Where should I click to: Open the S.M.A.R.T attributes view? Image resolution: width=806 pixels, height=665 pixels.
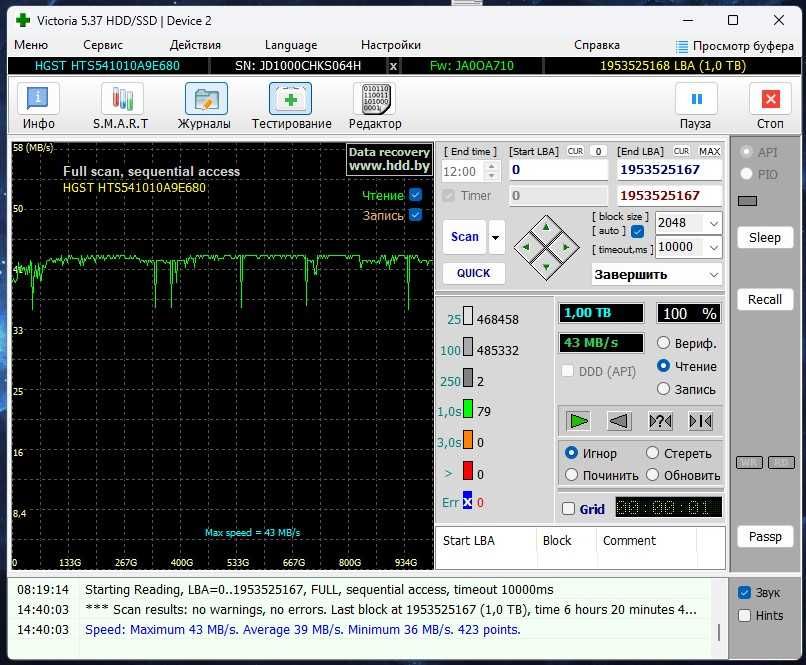coord(121,106)
